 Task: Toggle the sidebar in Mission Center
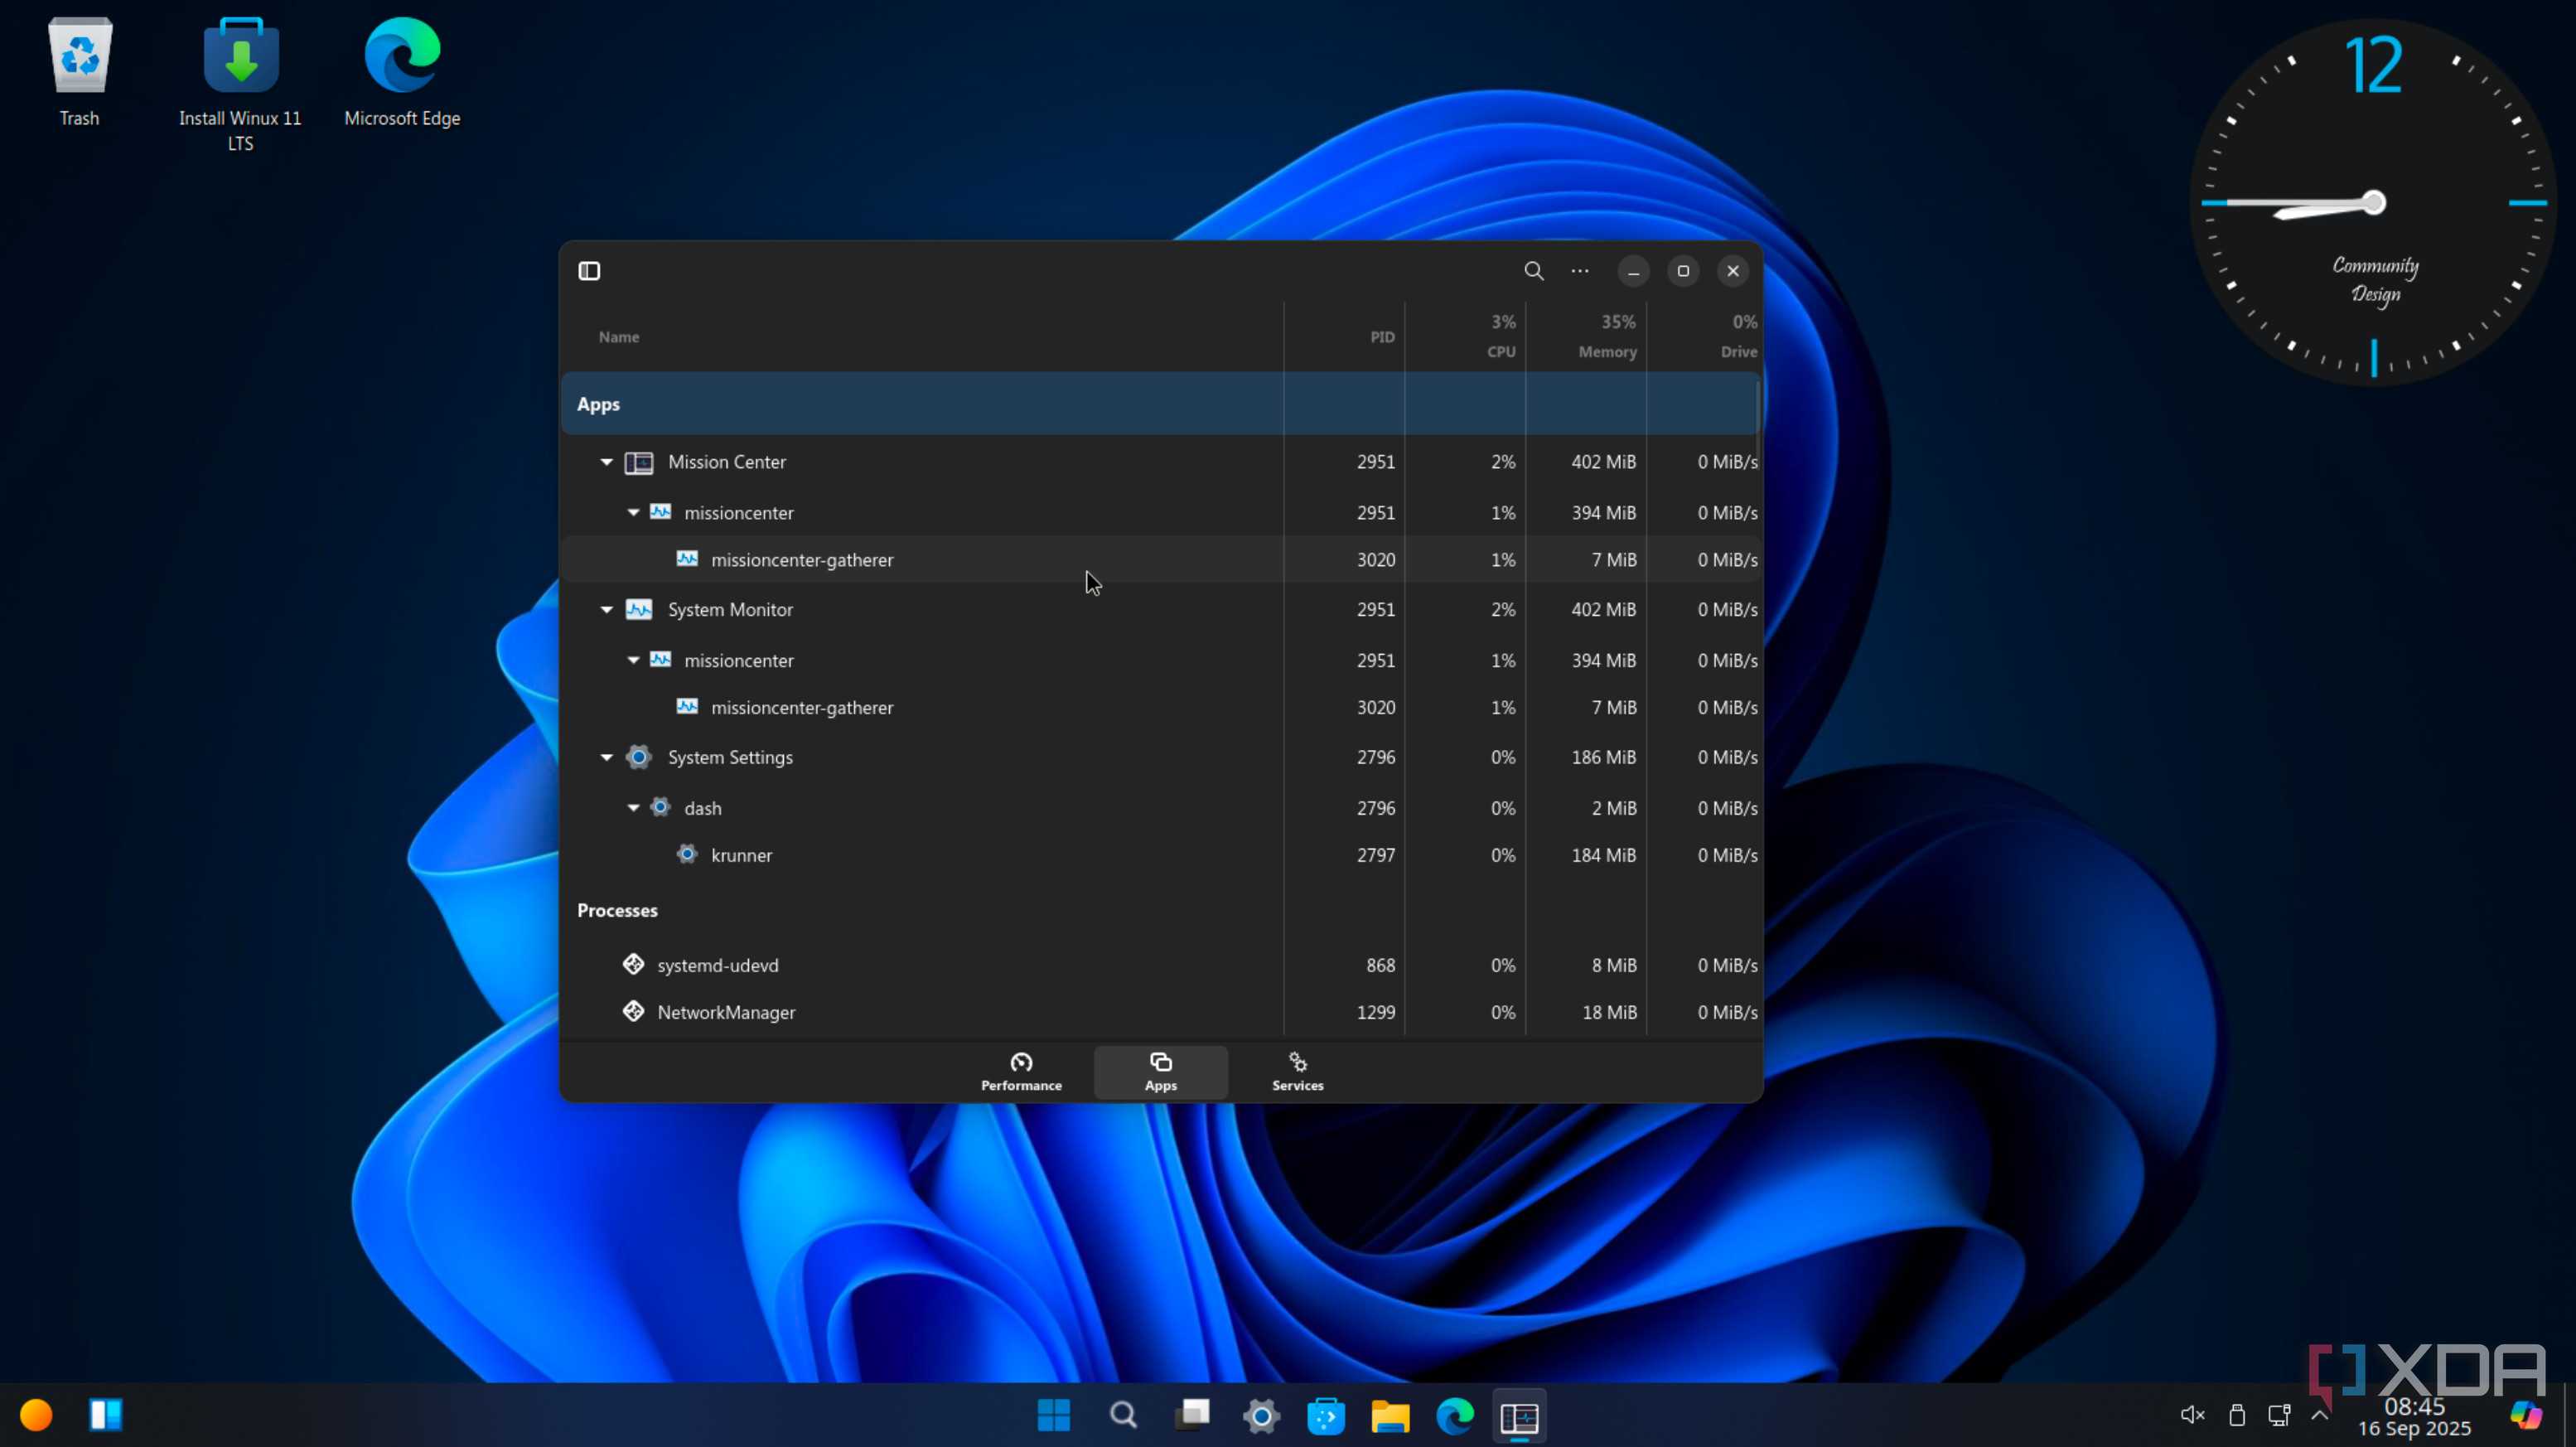[x=589, y=271]
